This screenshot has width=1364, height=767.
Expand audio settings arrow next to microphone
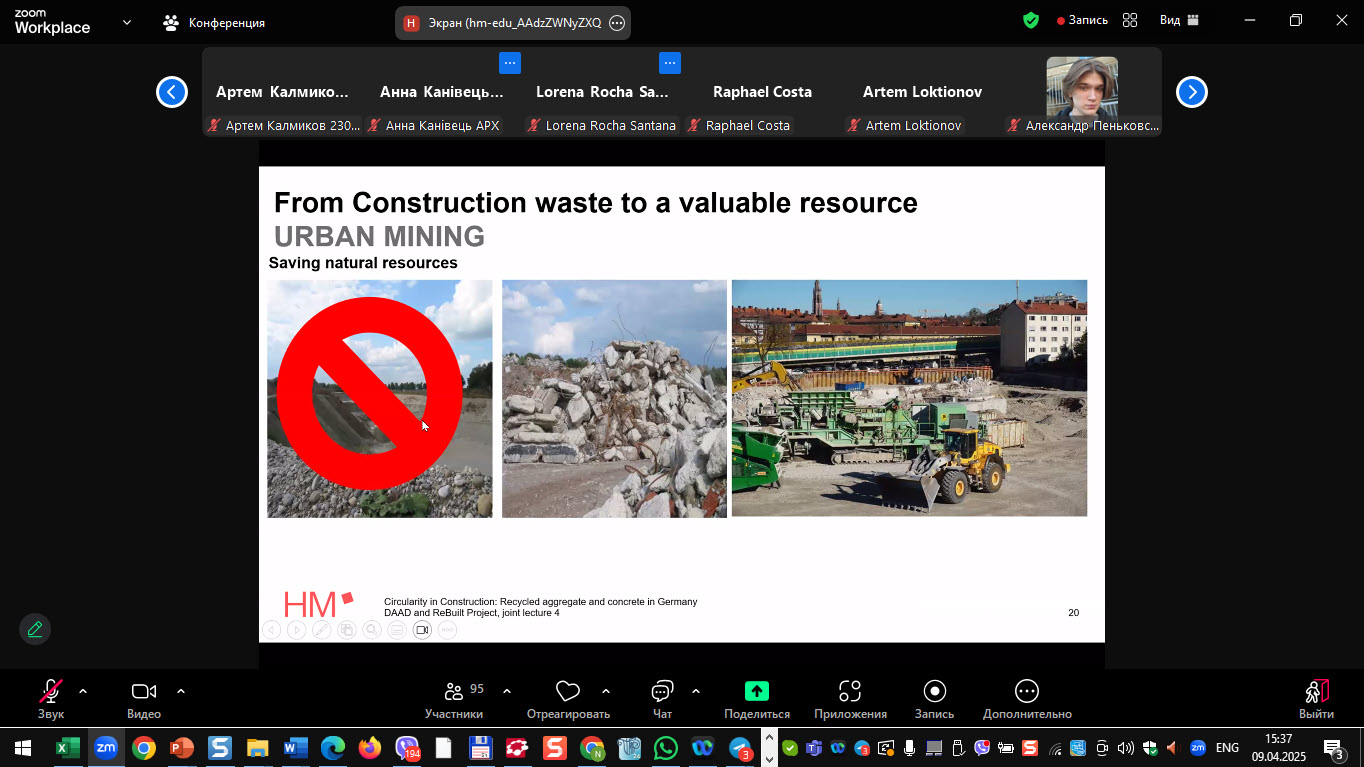pyautogui.click(x=83, y=691)
